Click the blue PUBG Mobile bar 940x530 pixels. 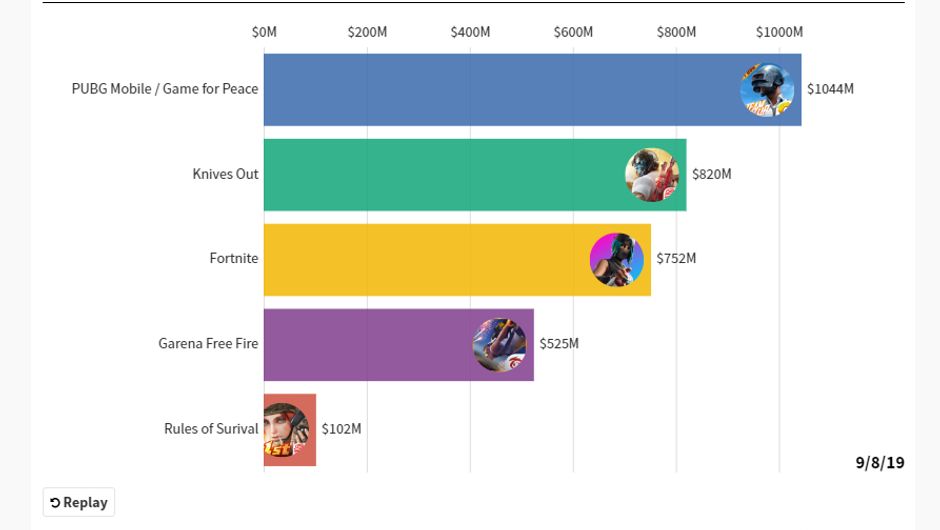point(500,90)
